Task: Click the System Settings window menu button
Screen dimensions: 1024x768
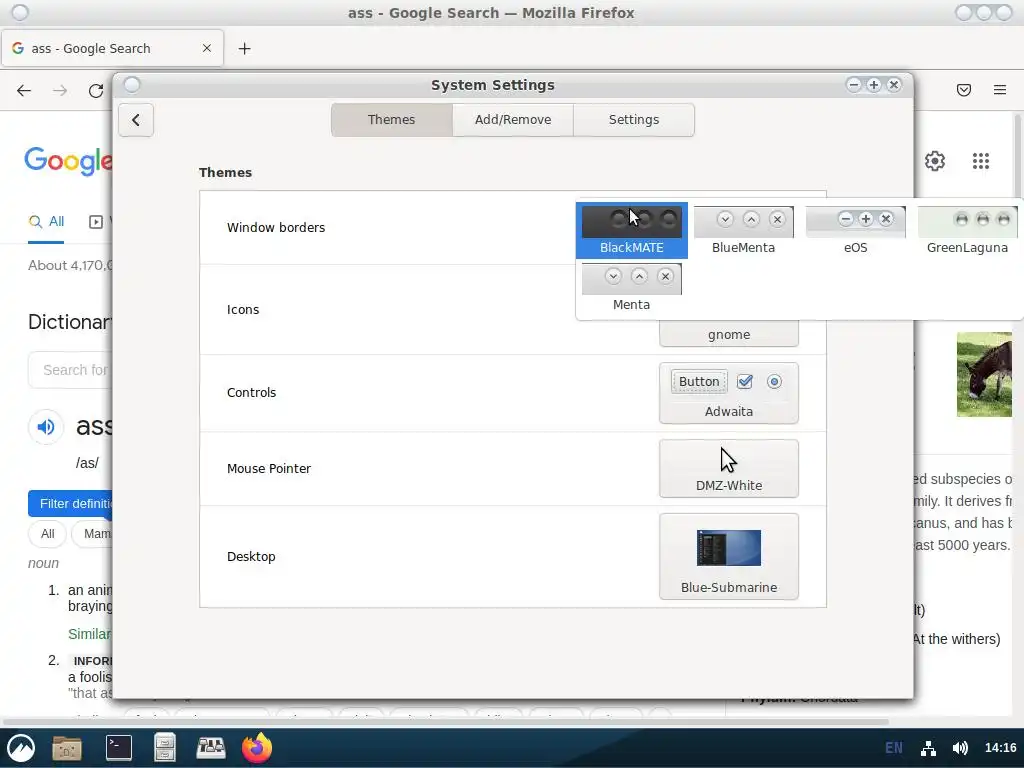Action: pos(132,85)
